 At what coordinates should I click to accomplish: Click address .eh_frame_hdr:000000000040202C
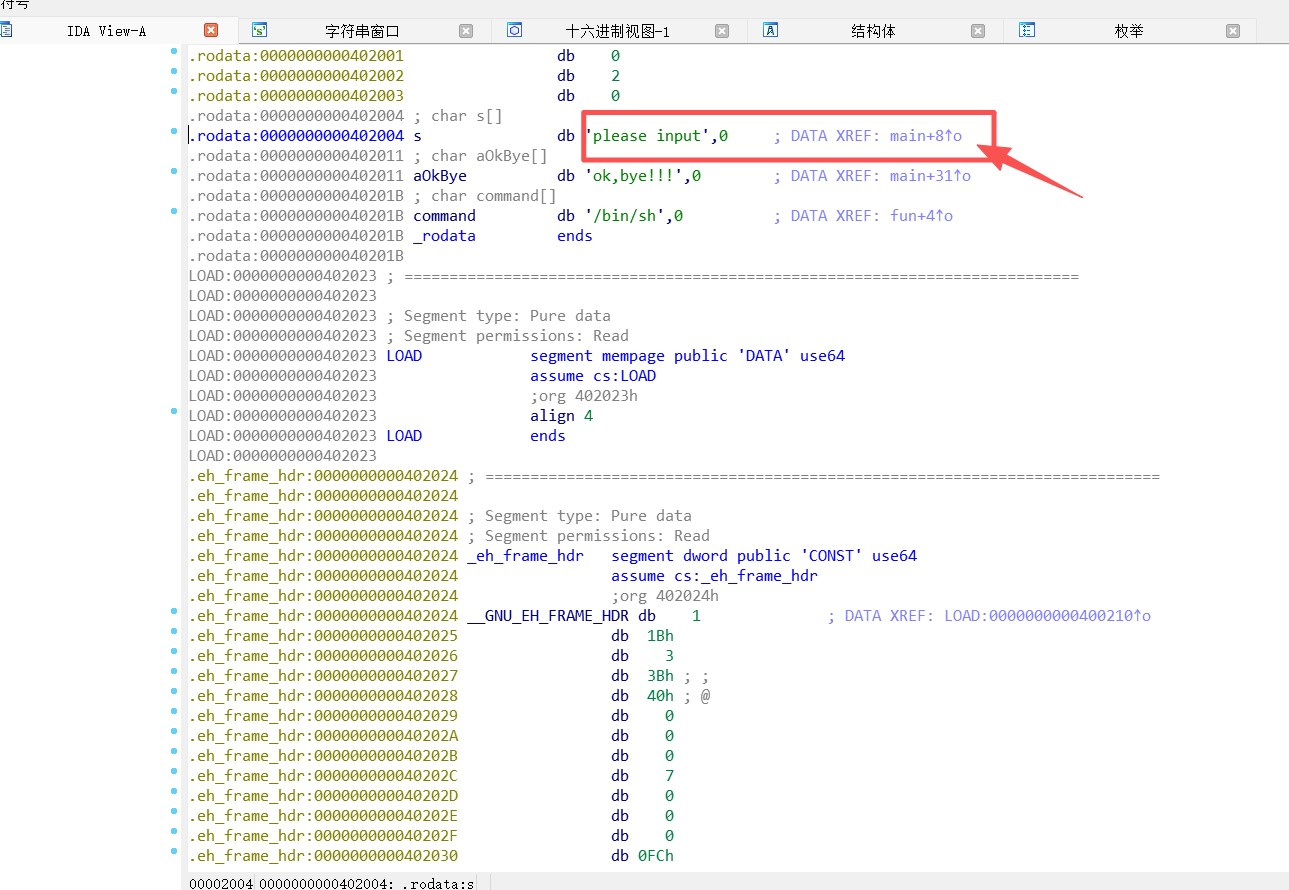(x=323, y=776)
